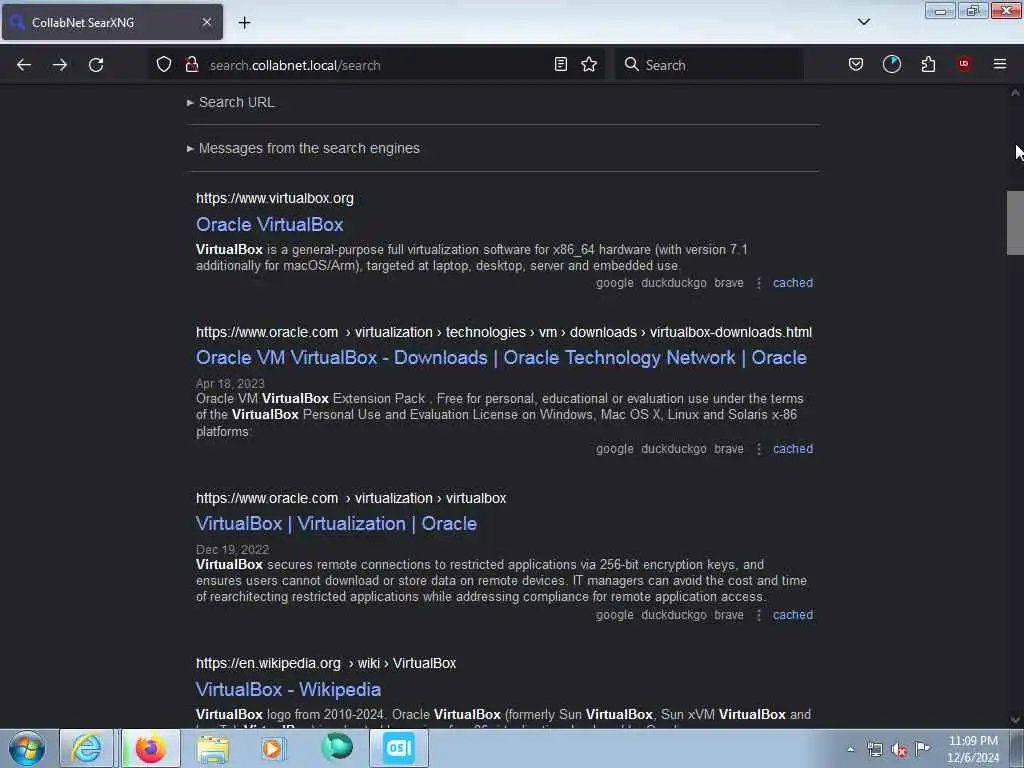Viewport: 1024px width, 768px height.
Task: Open more options for Virtualization result
Action: [759, 615]
